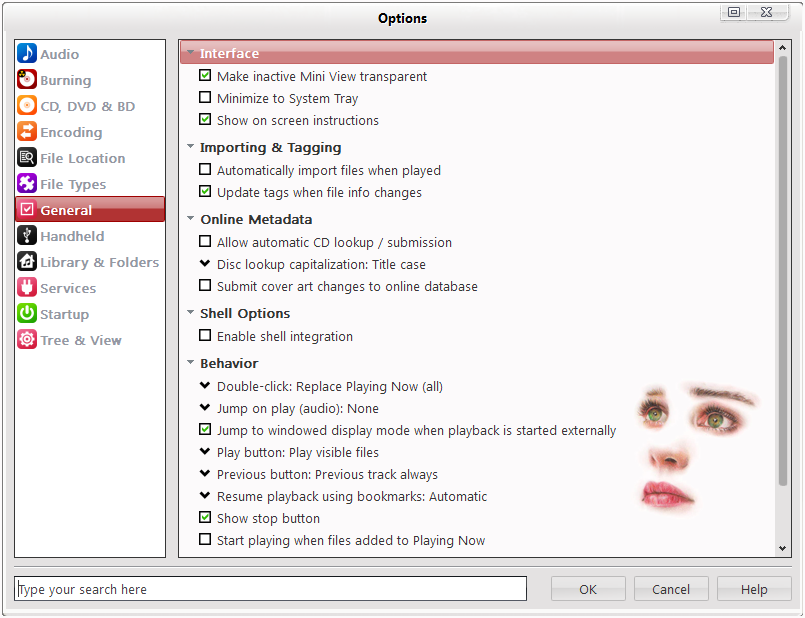Expand Resume playback using bookmarks option
The width and height of the screenshot is (805, 618).
[x=205, y=495]
